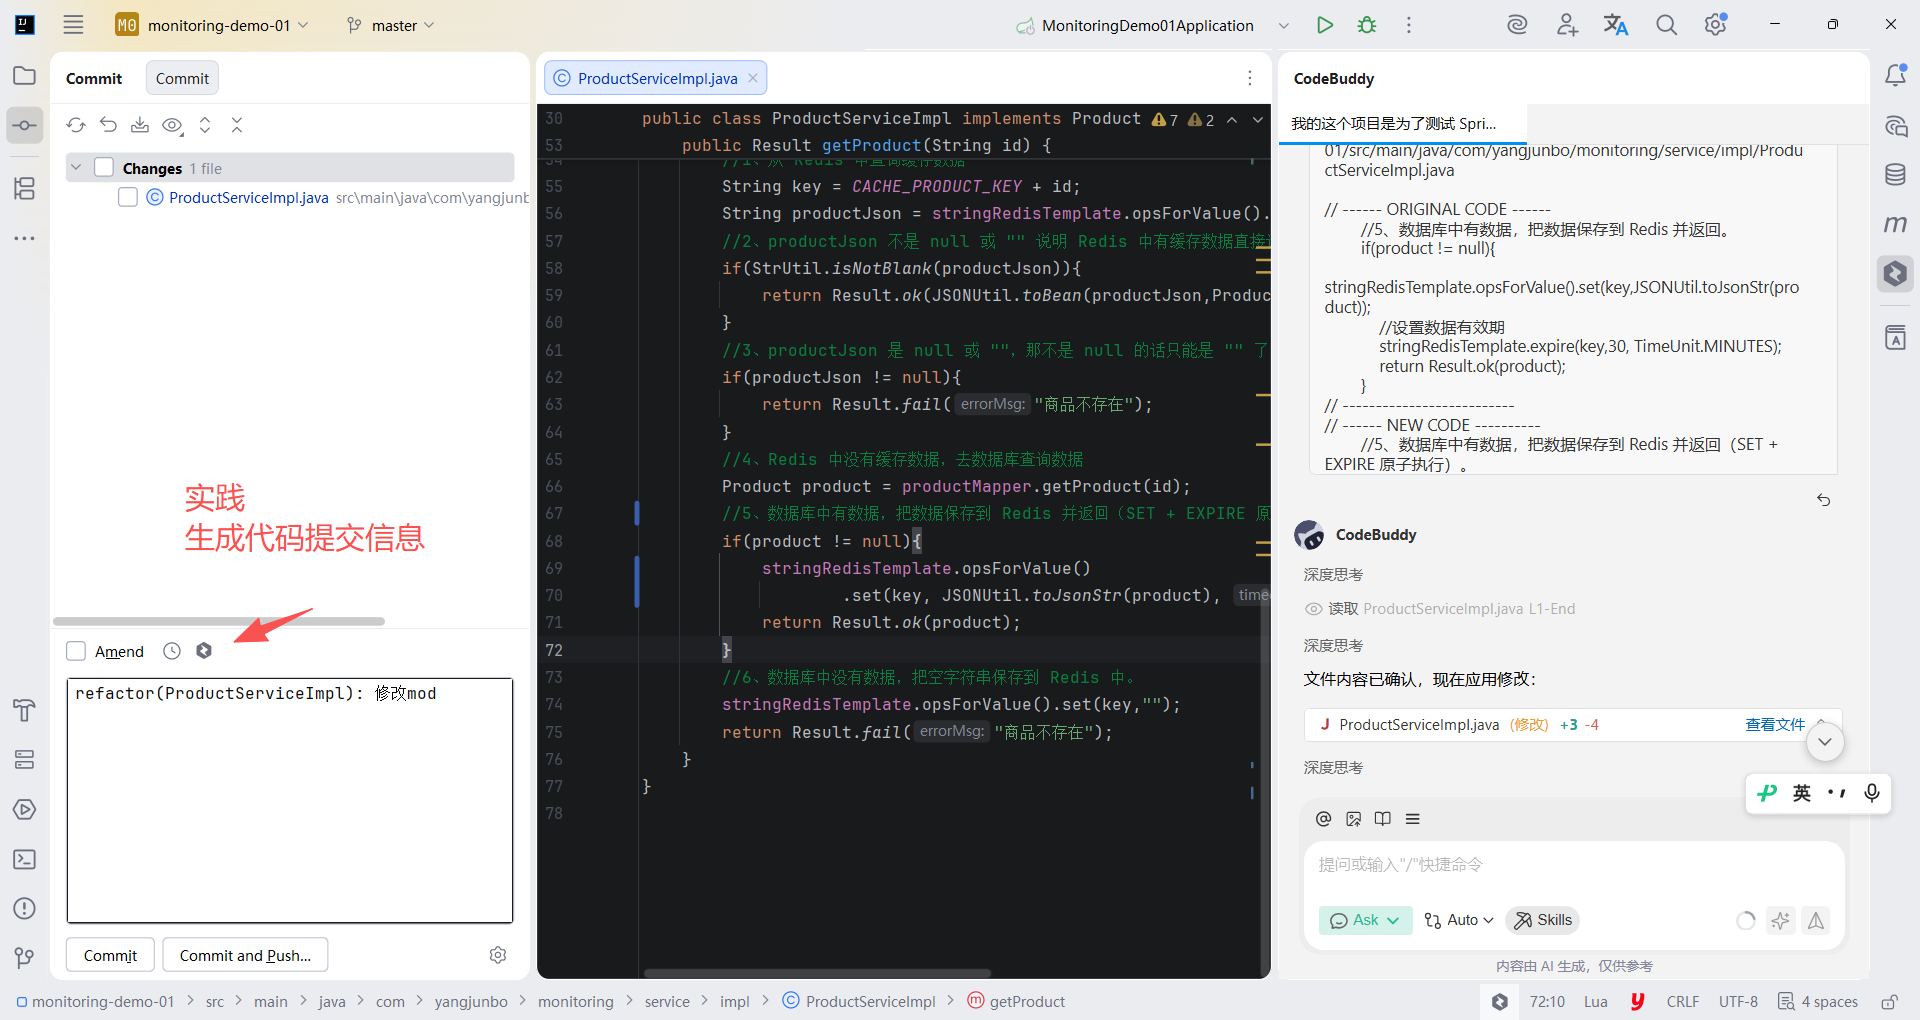Open the Database tool window
Image resolution: width=1920 pixels, height=1020 pixels.
(1895, 175)
